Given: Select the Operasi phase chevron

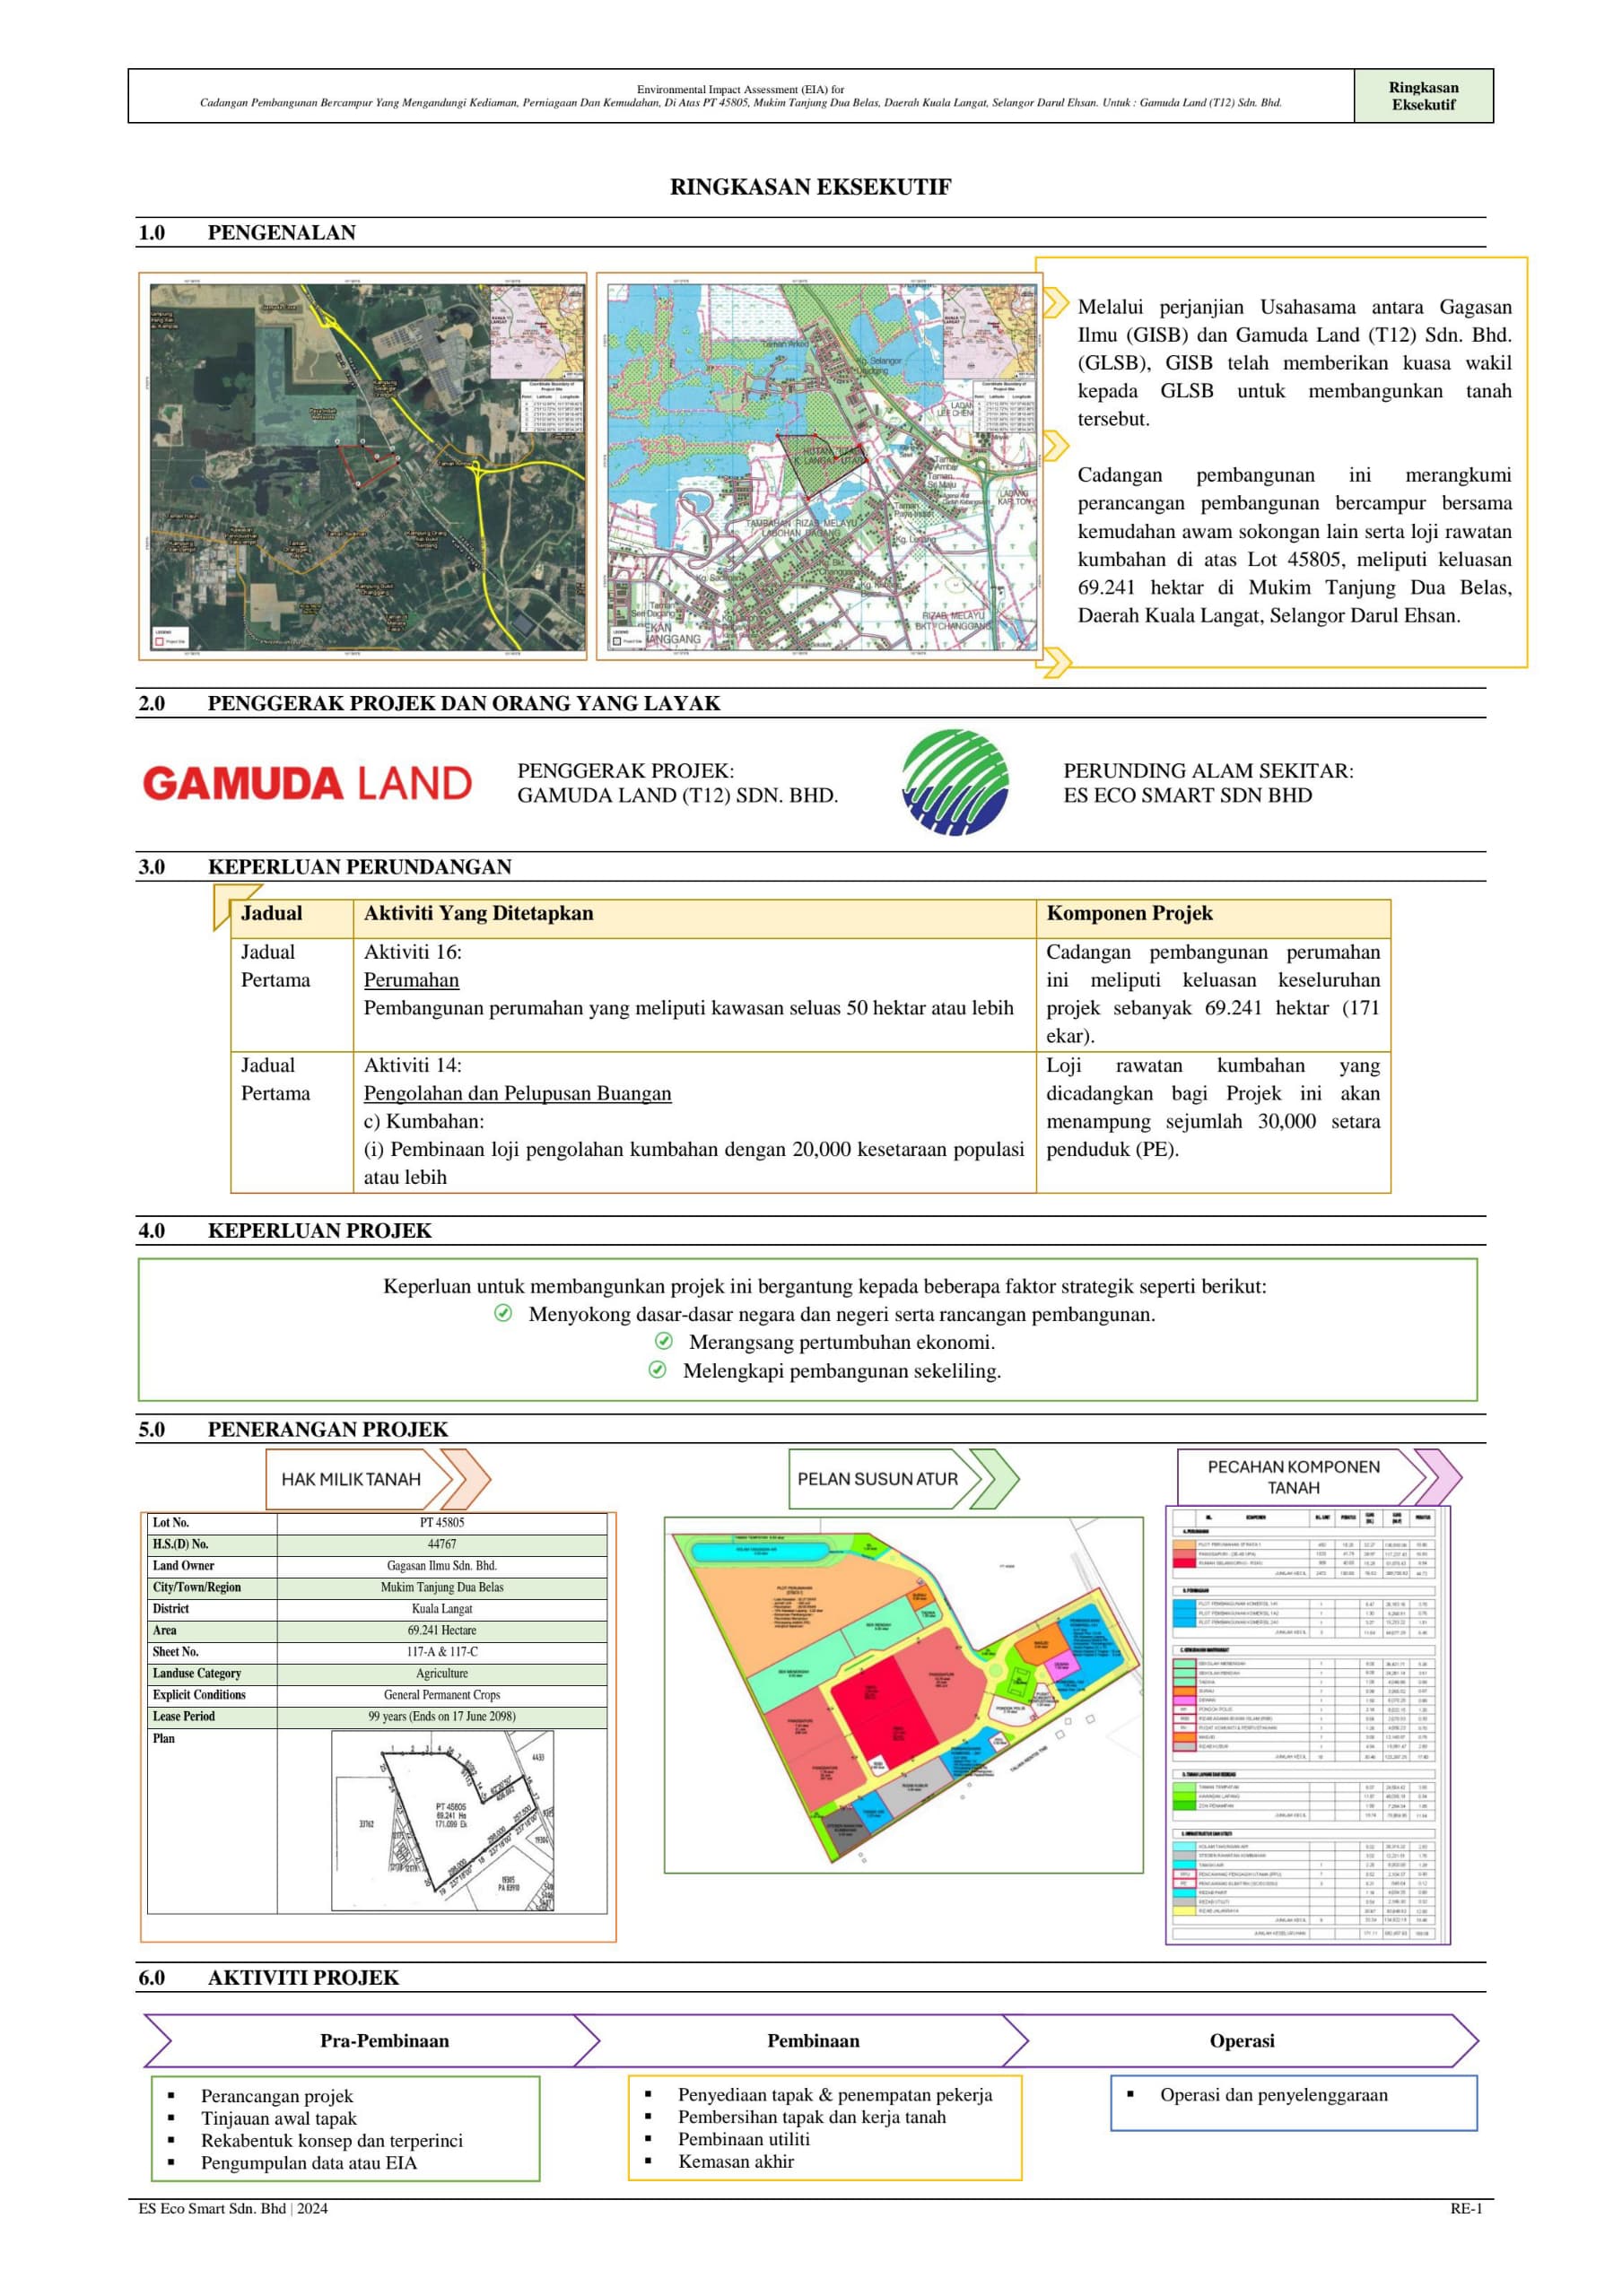Looking at the screenshot, I should coord(1241,2041).
